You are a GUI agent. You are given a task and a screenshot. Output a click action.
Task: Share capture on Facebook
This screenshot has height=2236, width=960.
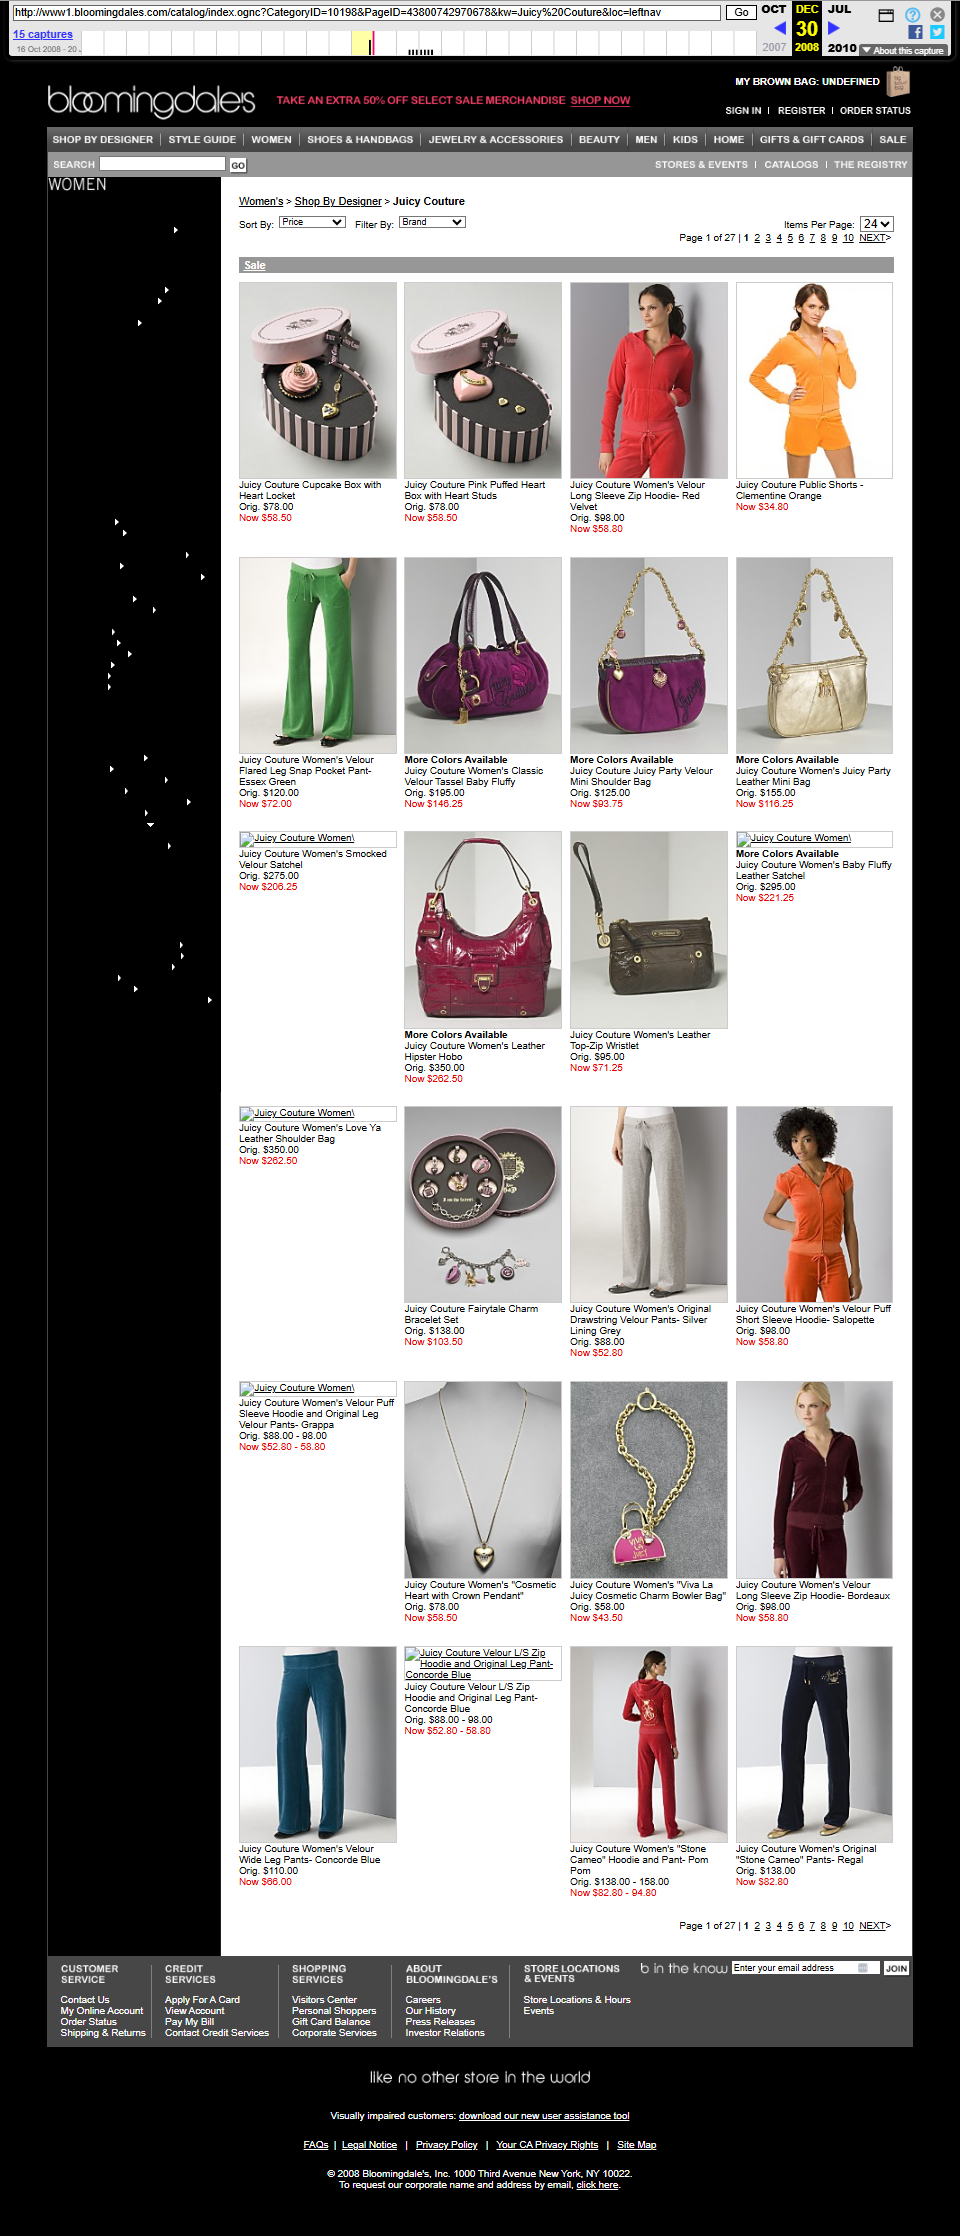point(915,32)
